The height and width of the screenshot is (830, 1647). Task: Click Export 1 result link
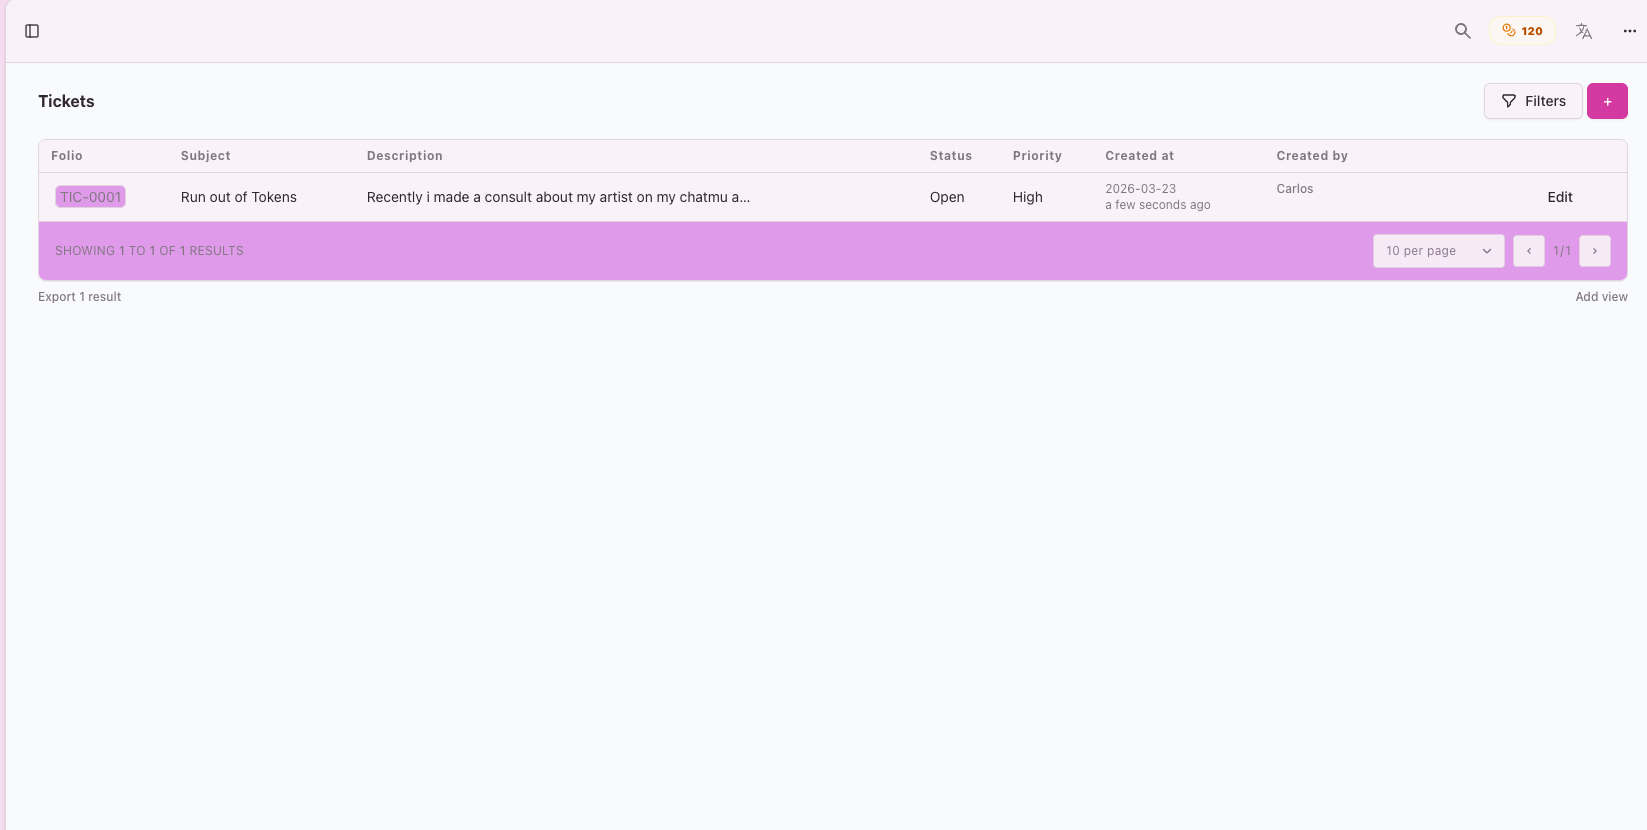tap(80, 297)
